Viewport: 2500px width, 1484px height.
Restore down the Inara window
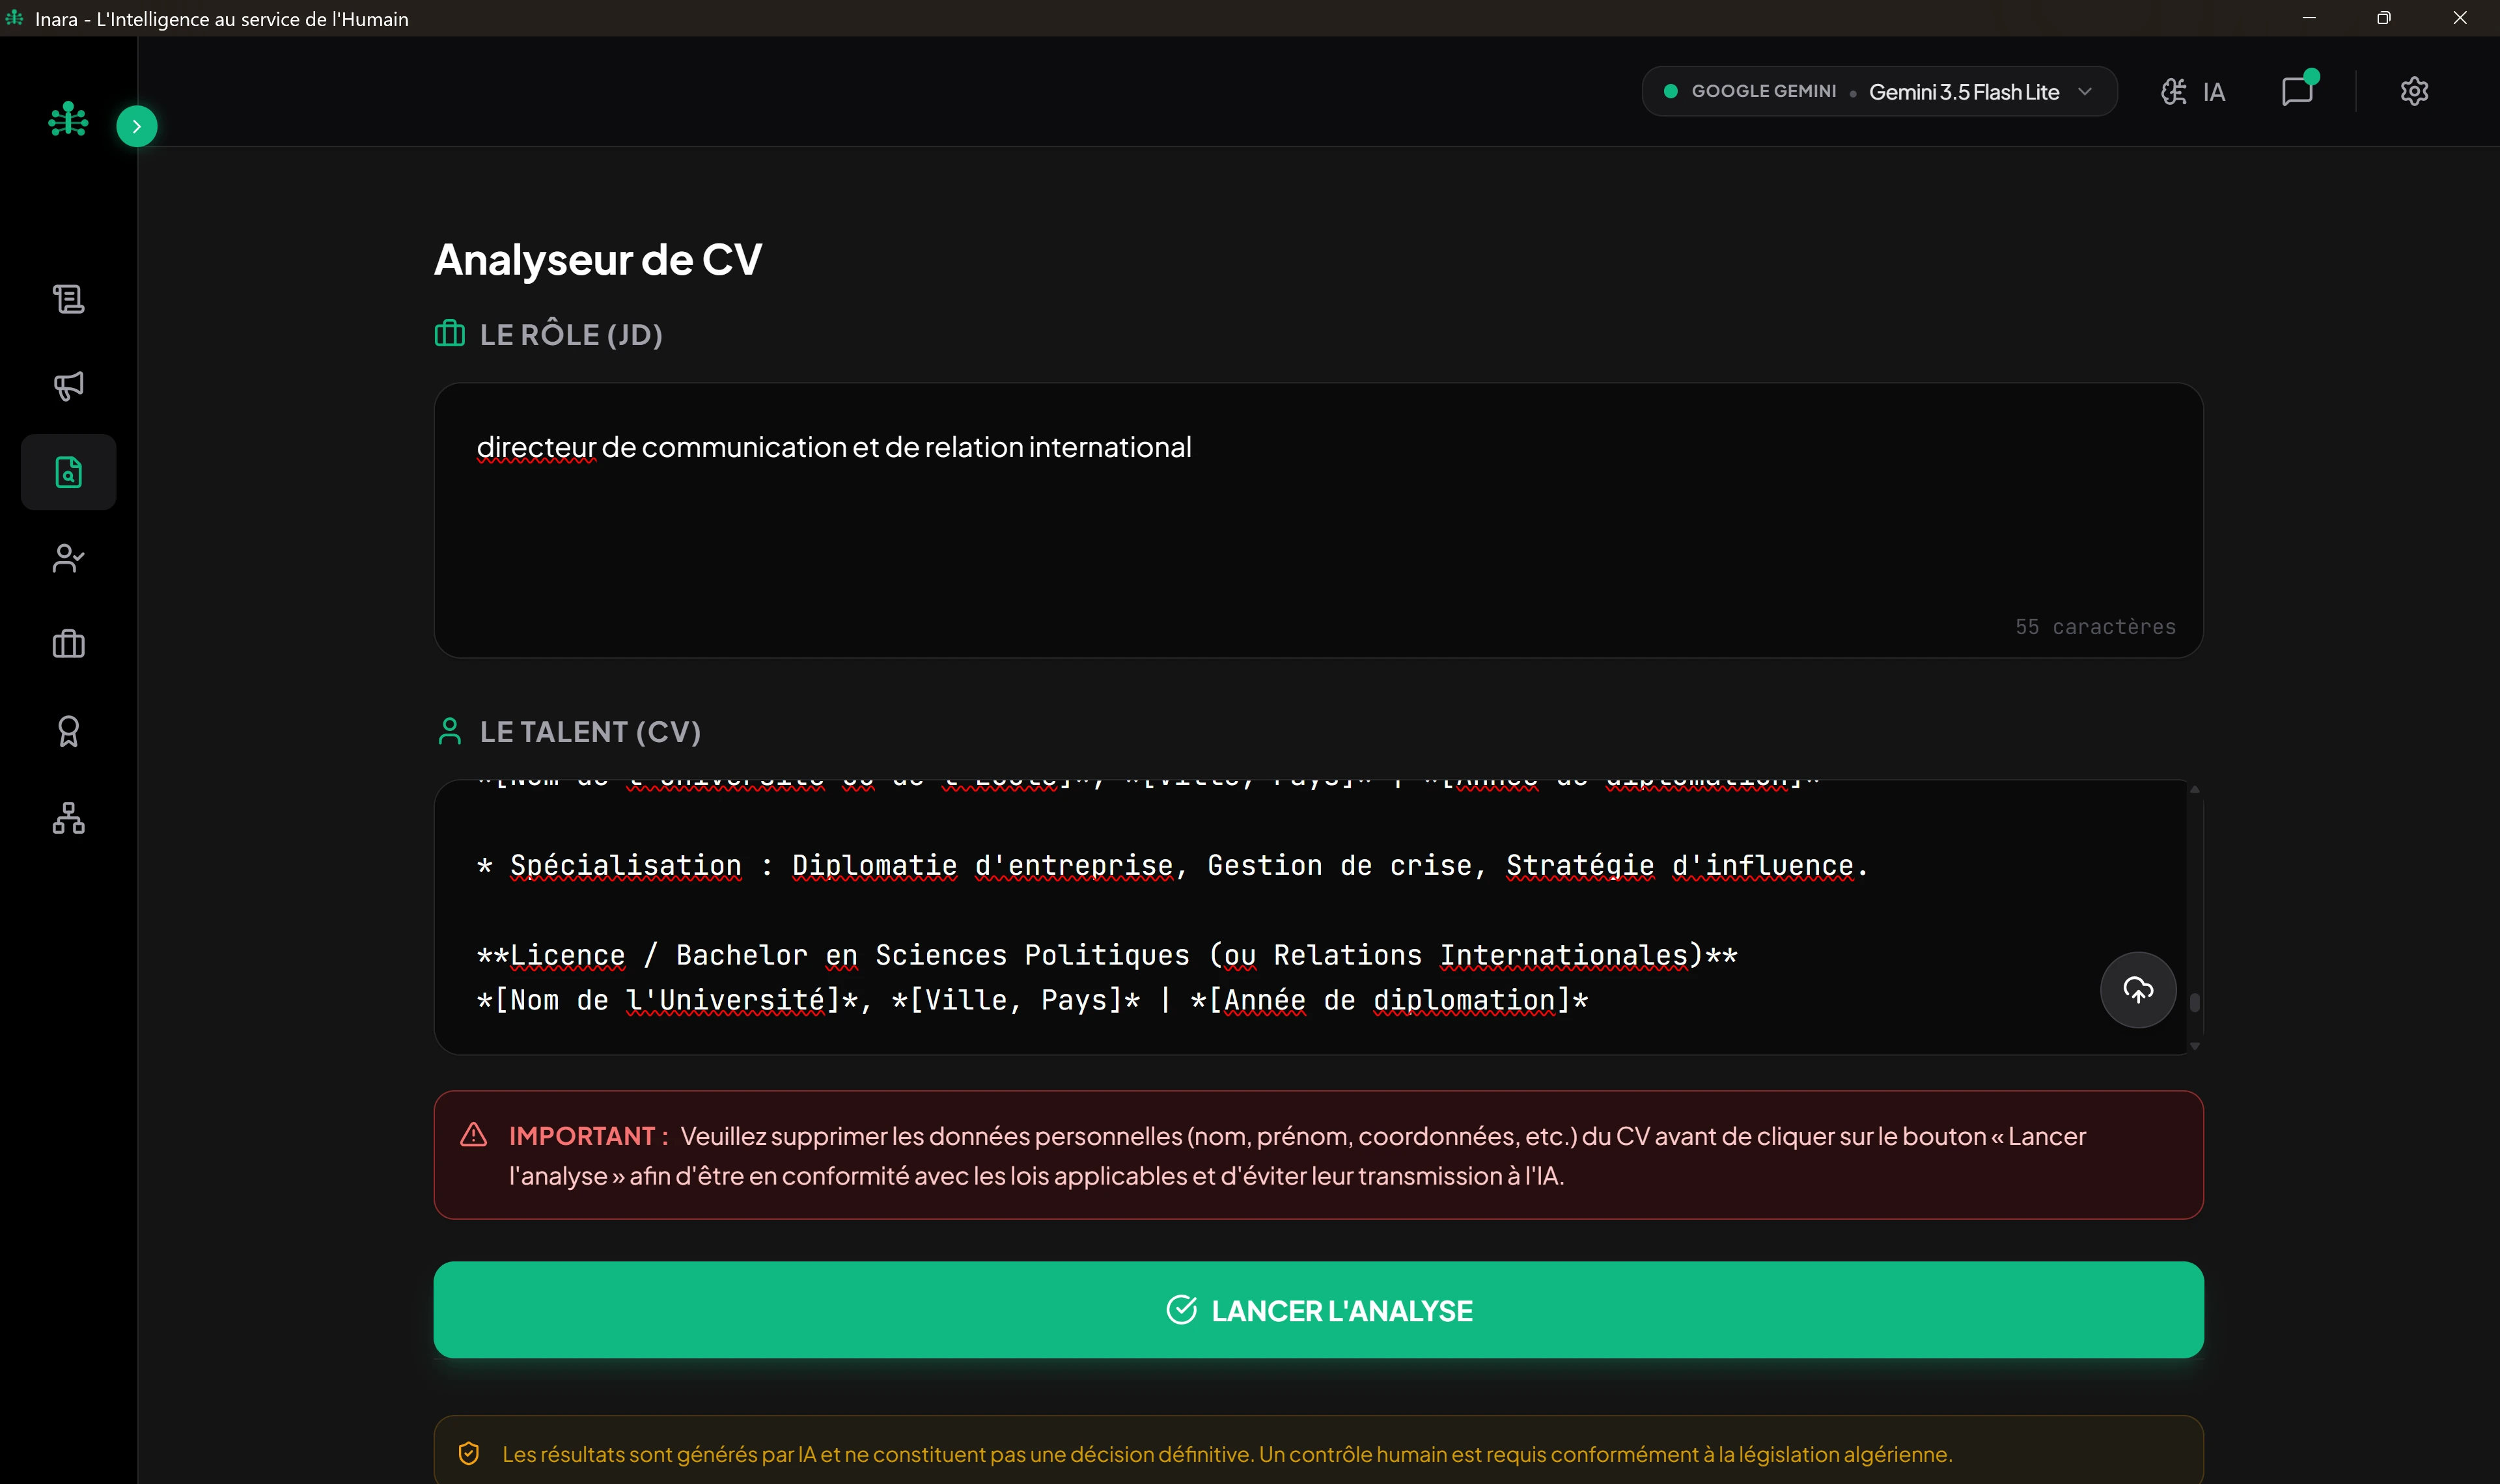[x=2383, y=18]
